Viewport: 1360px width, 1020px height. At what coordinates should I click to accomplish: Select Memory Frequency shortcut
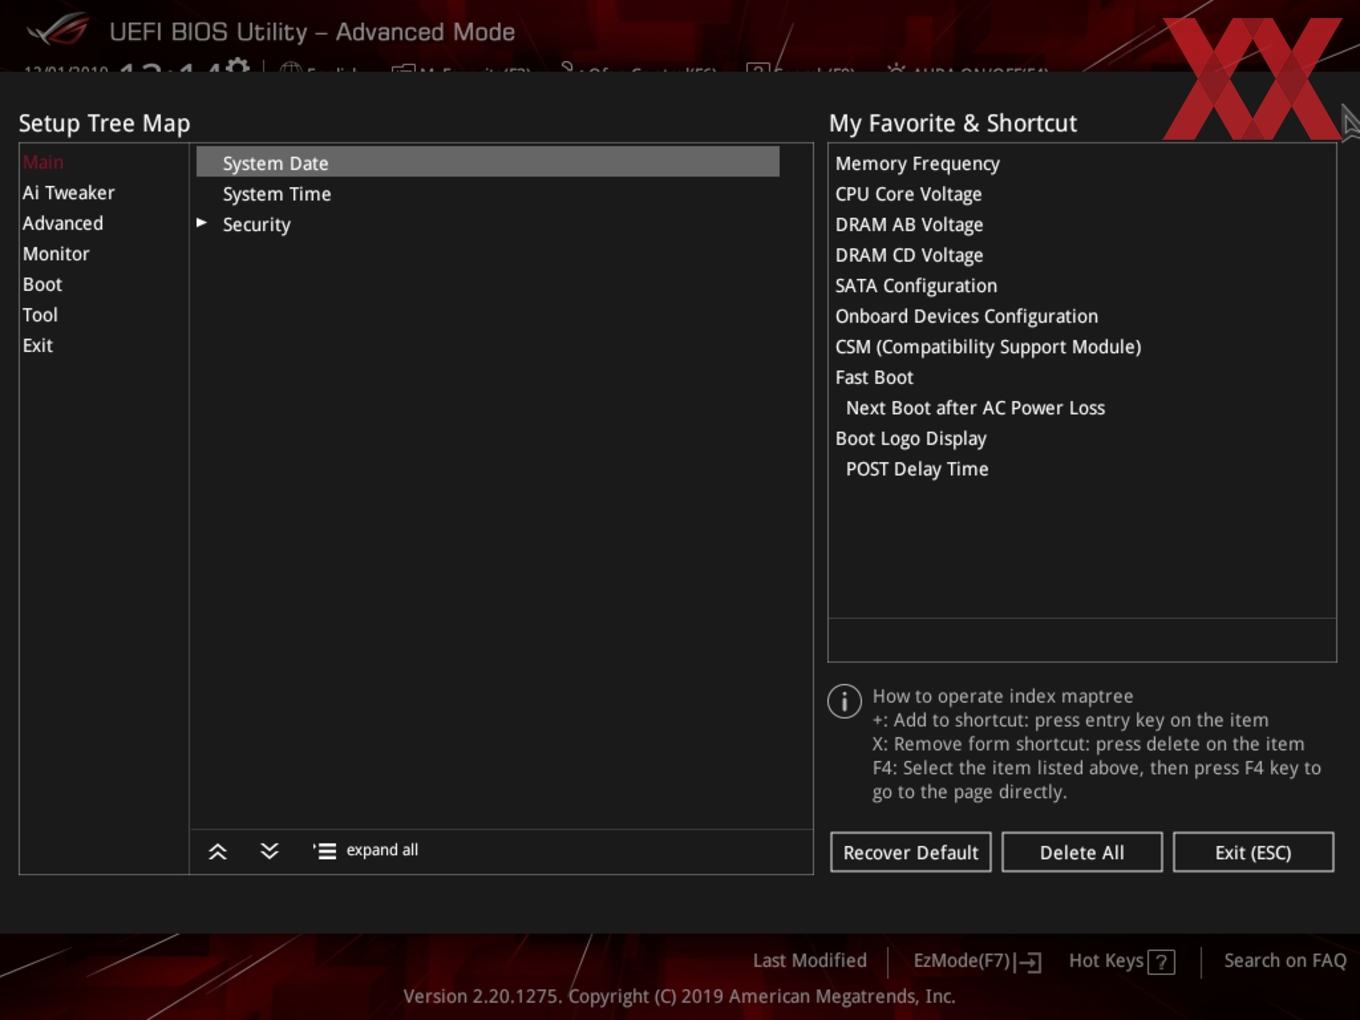tap(917, 164)
